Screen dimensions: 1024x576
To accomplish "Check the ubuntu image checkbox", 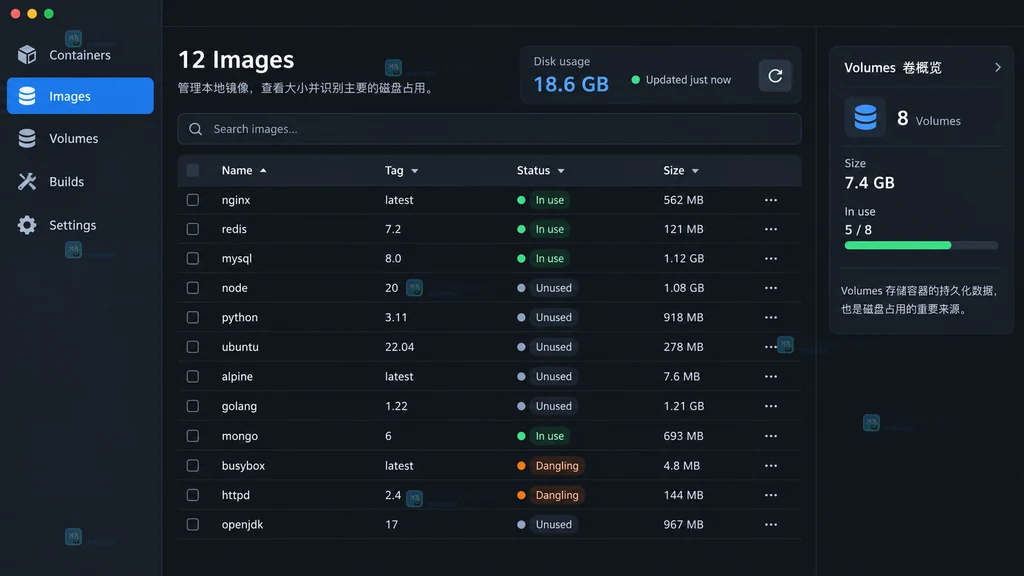I will (x=193, y=347).
